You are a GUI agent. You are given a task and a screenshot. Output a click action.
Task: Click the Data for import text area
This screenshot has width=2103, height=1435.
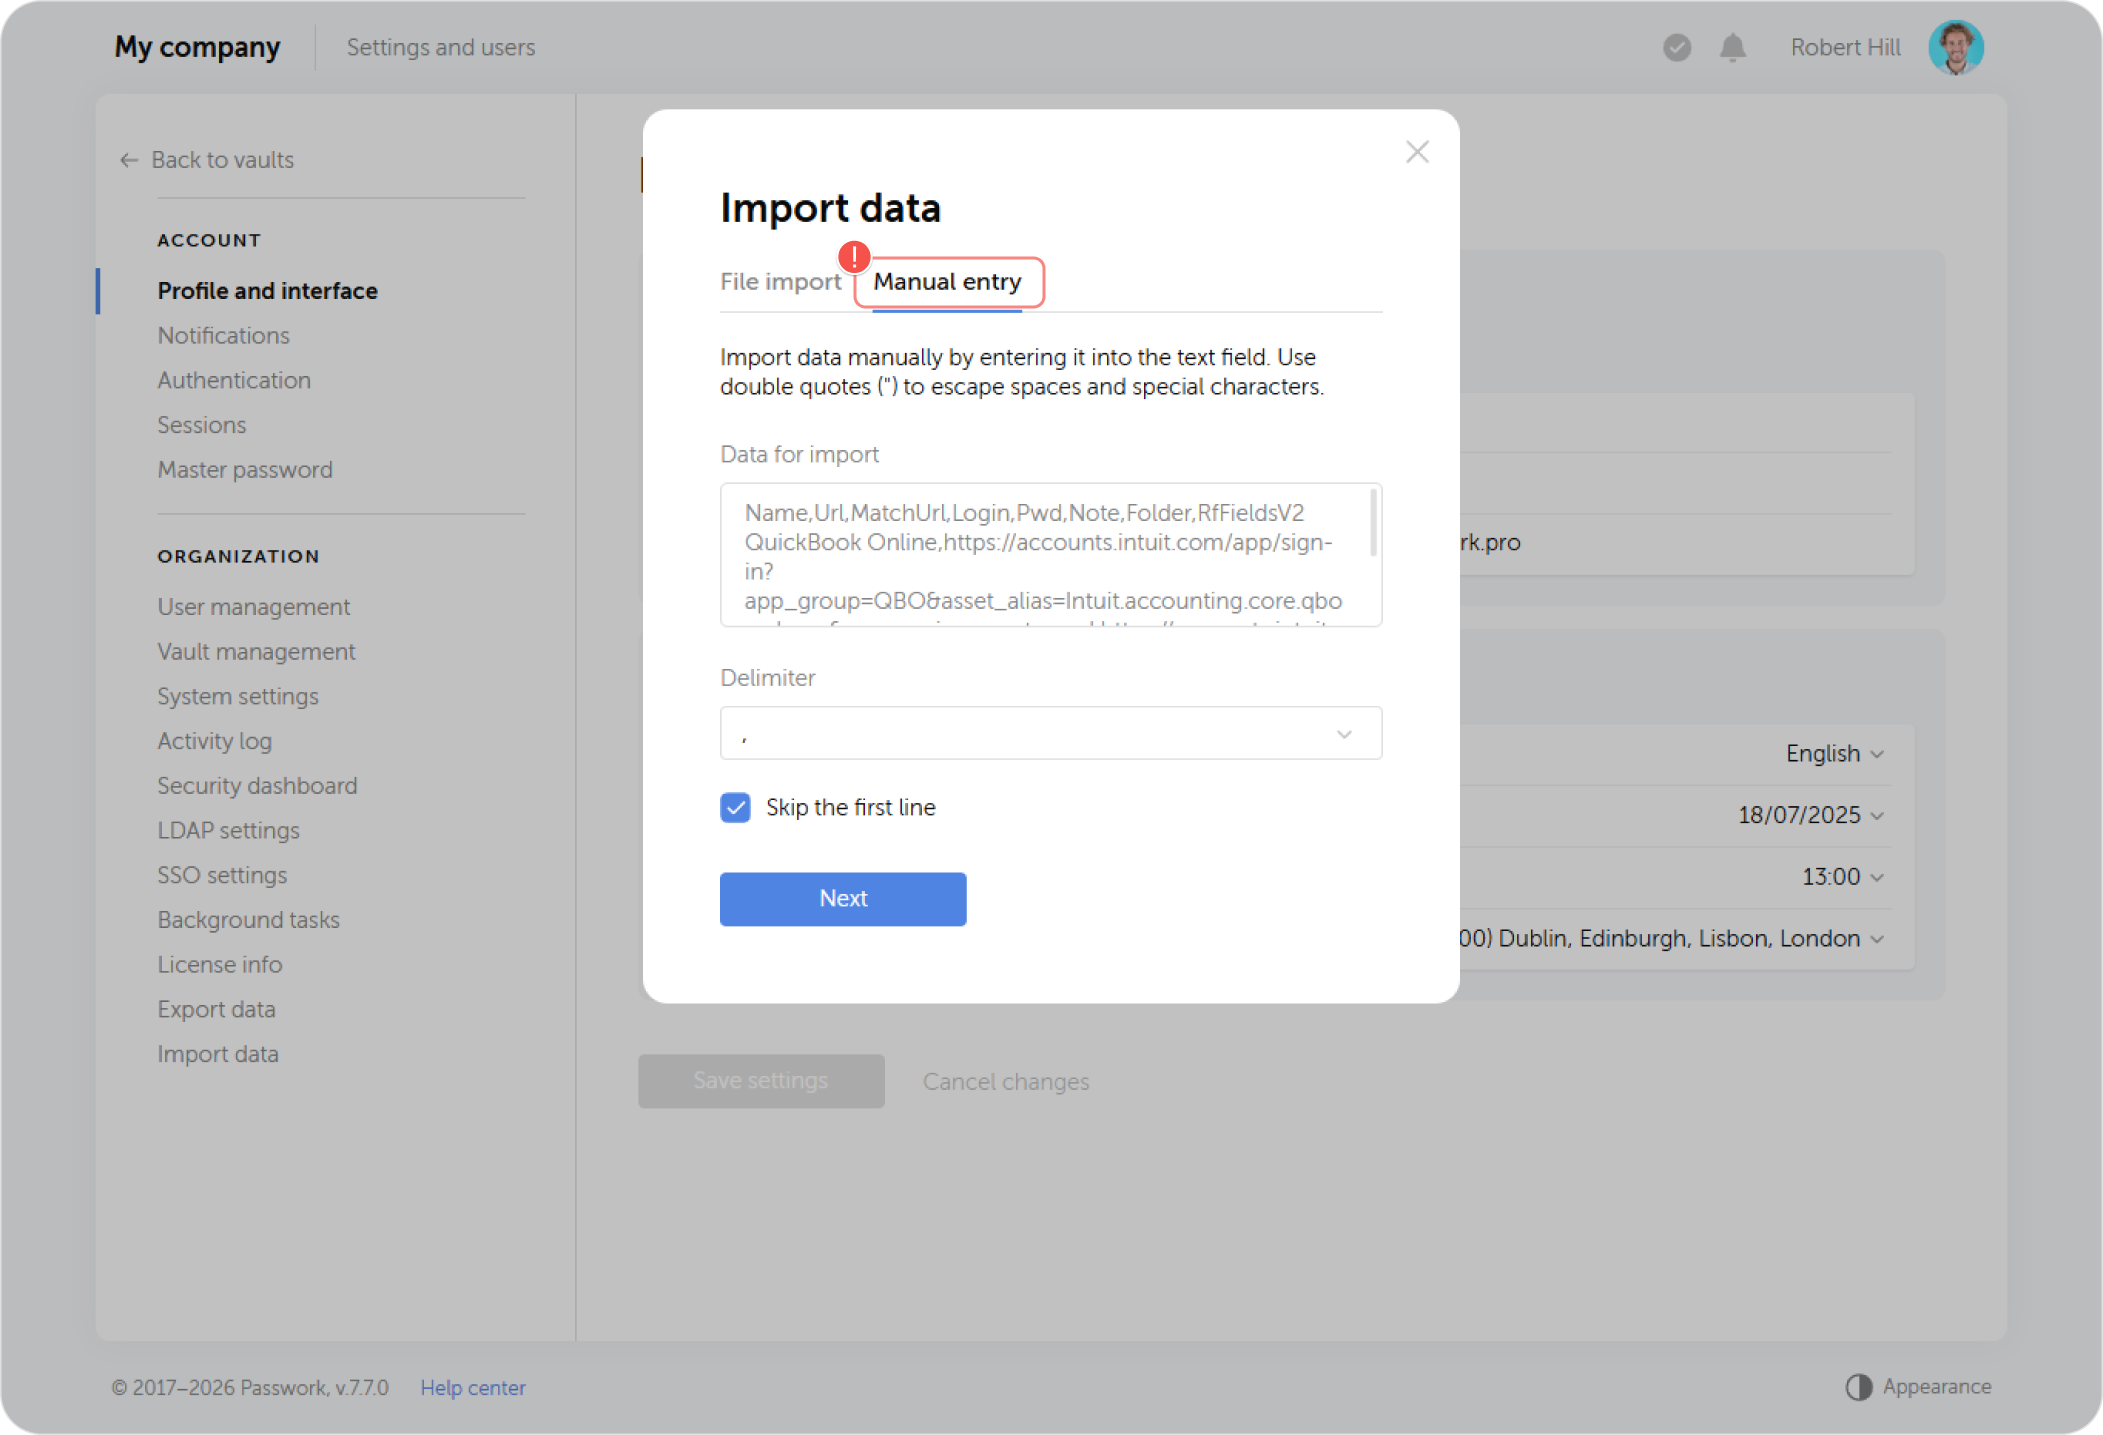click(x=1050, y=555)
